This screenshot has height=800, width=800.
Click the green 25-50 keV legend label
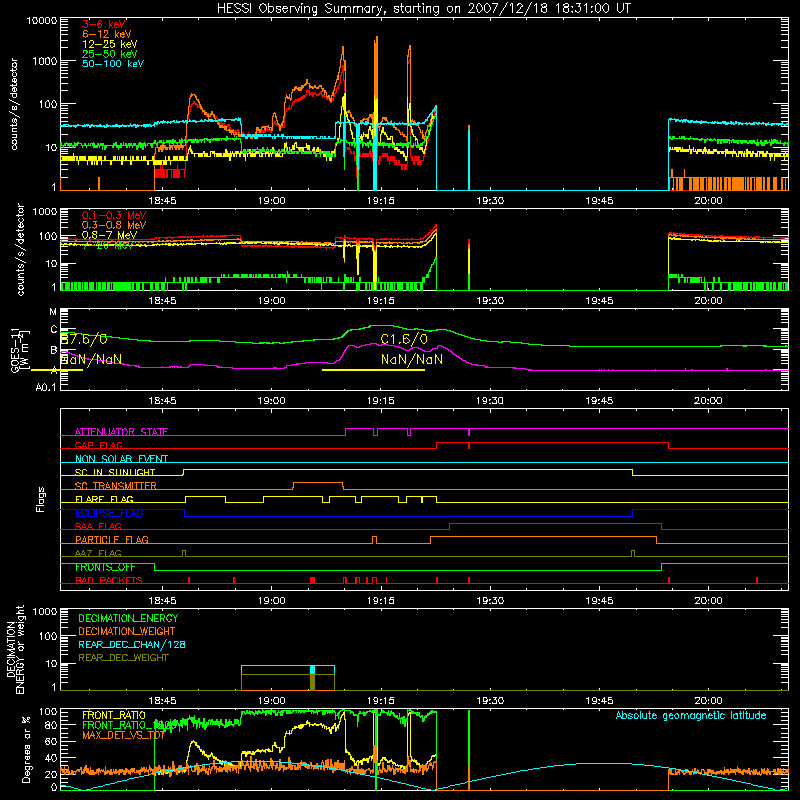pos(110,54)
